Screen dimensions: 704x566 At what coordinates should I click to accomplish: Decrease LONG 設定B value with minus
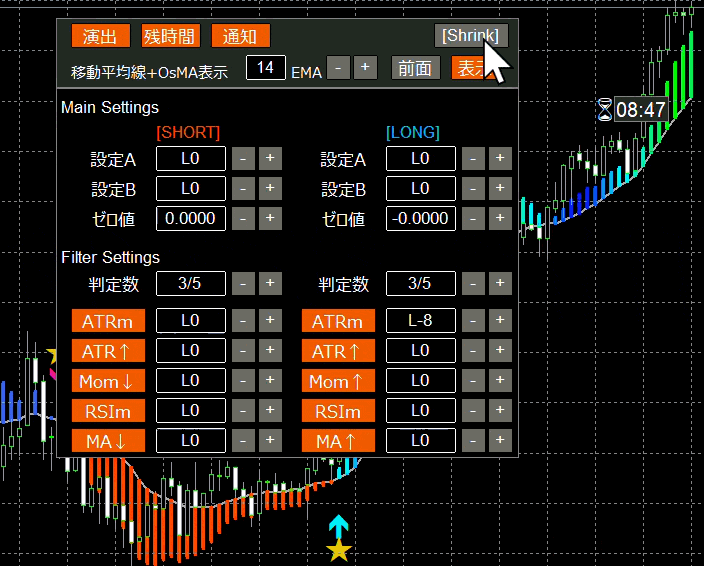474,188
